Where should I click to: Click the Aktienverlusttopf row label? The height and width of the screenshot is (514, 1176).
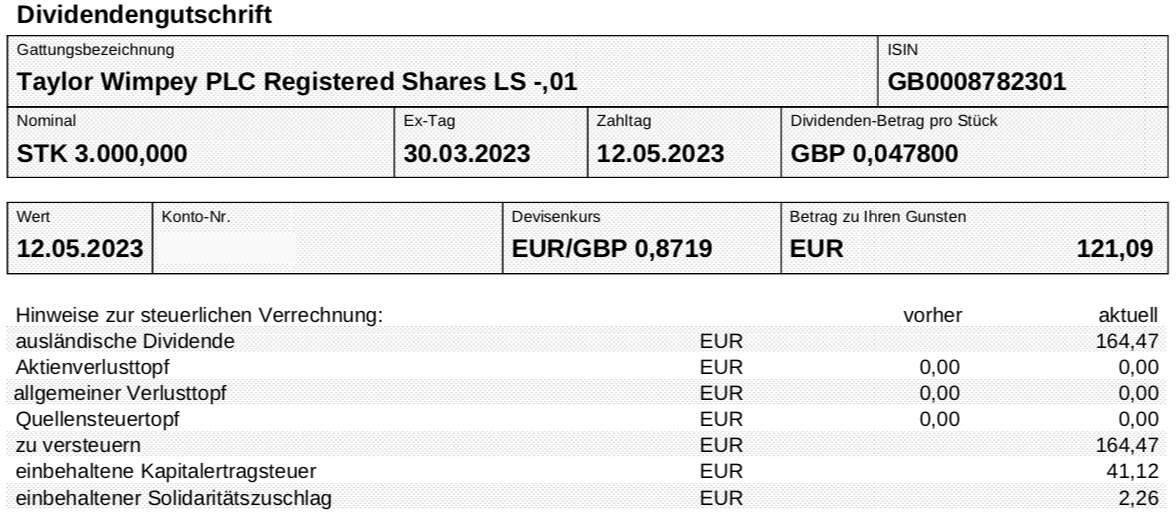[92, 368]
